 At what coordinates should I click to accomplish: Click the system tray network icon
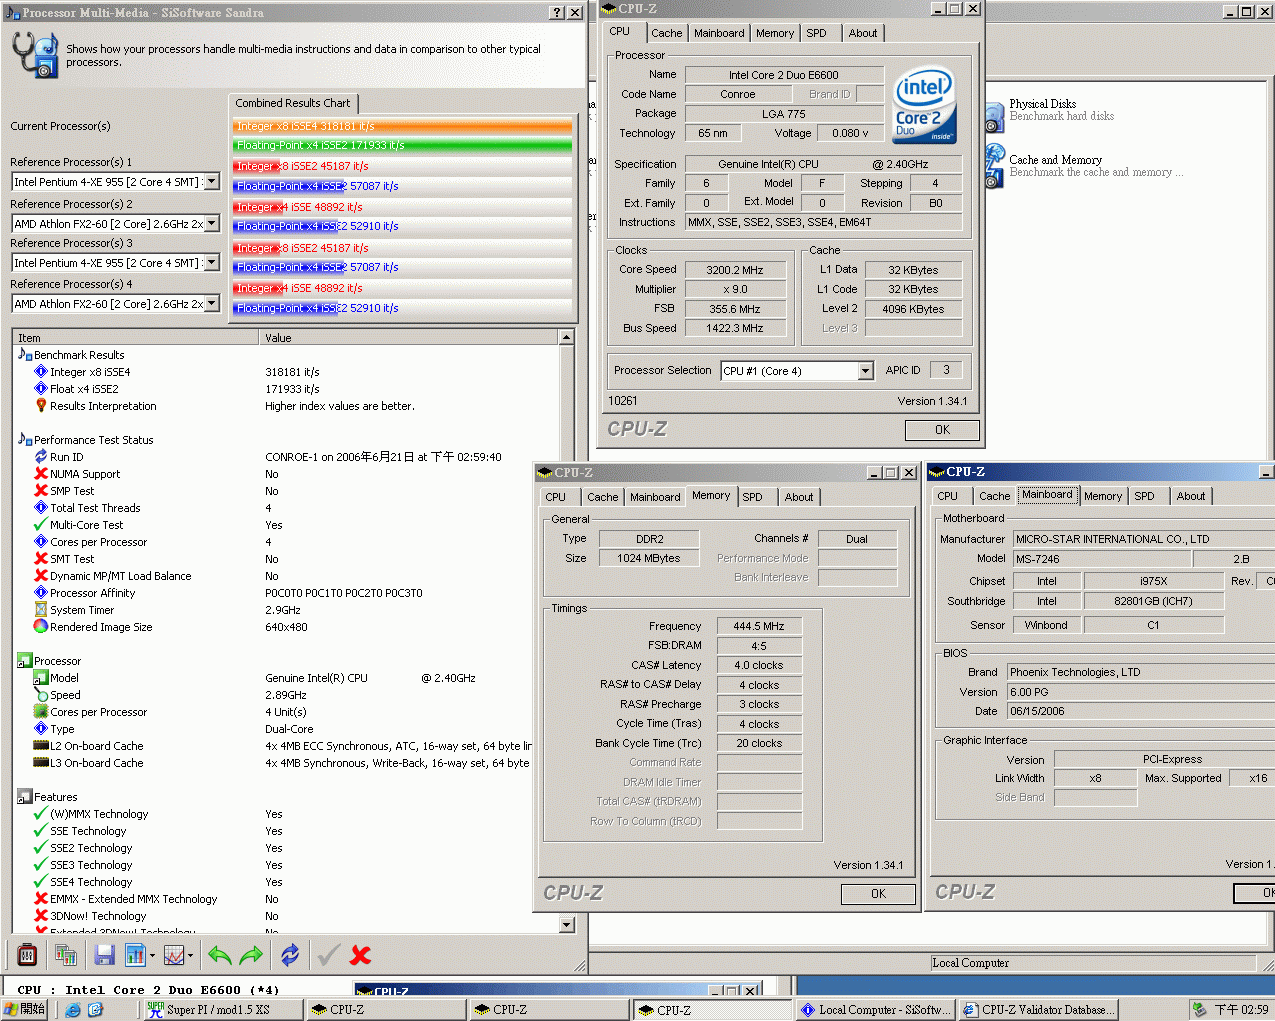(1199, 1010)
